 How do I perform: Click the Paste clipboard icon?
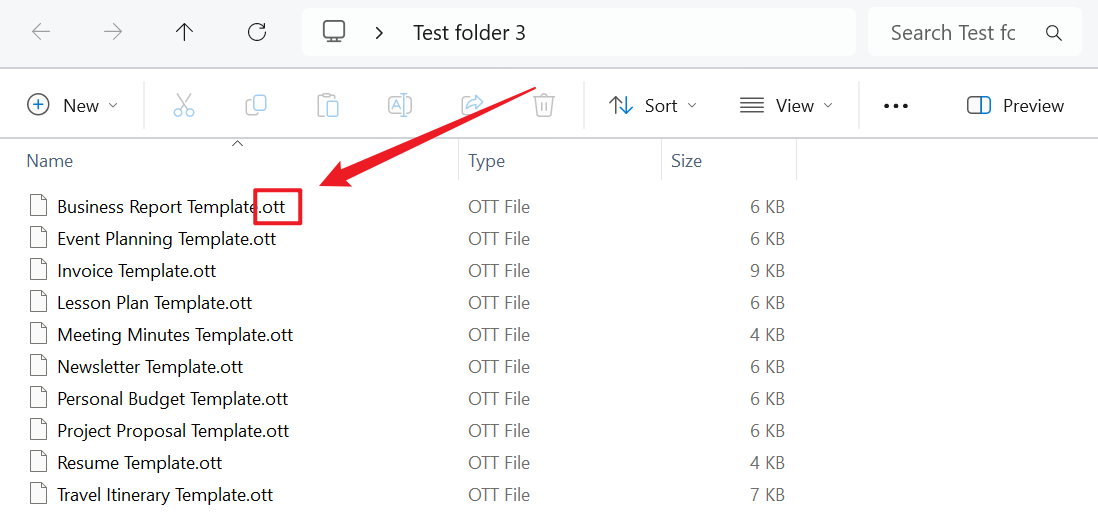pos(328,105)
